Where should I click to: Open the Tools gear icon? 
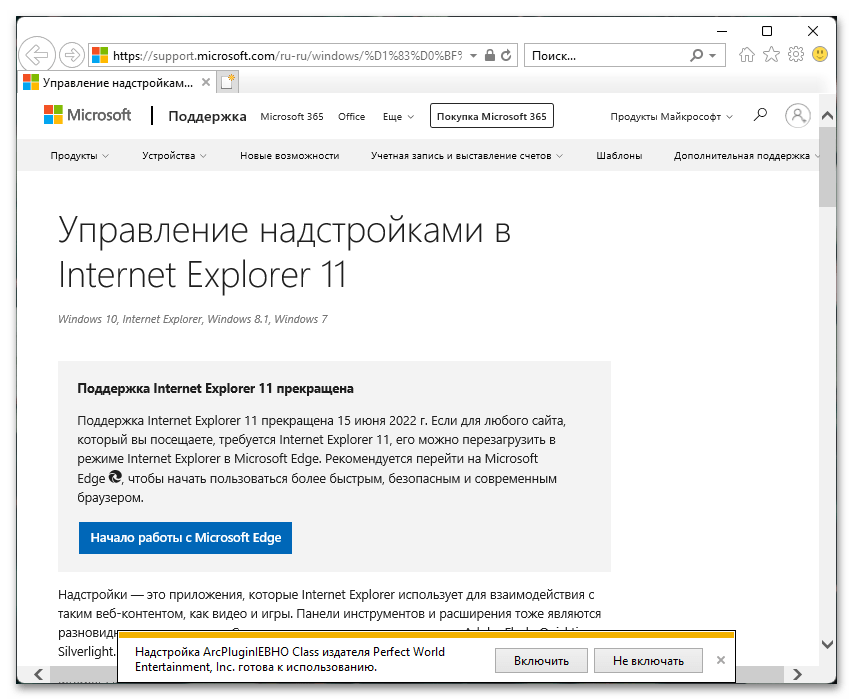coord(795,54)
